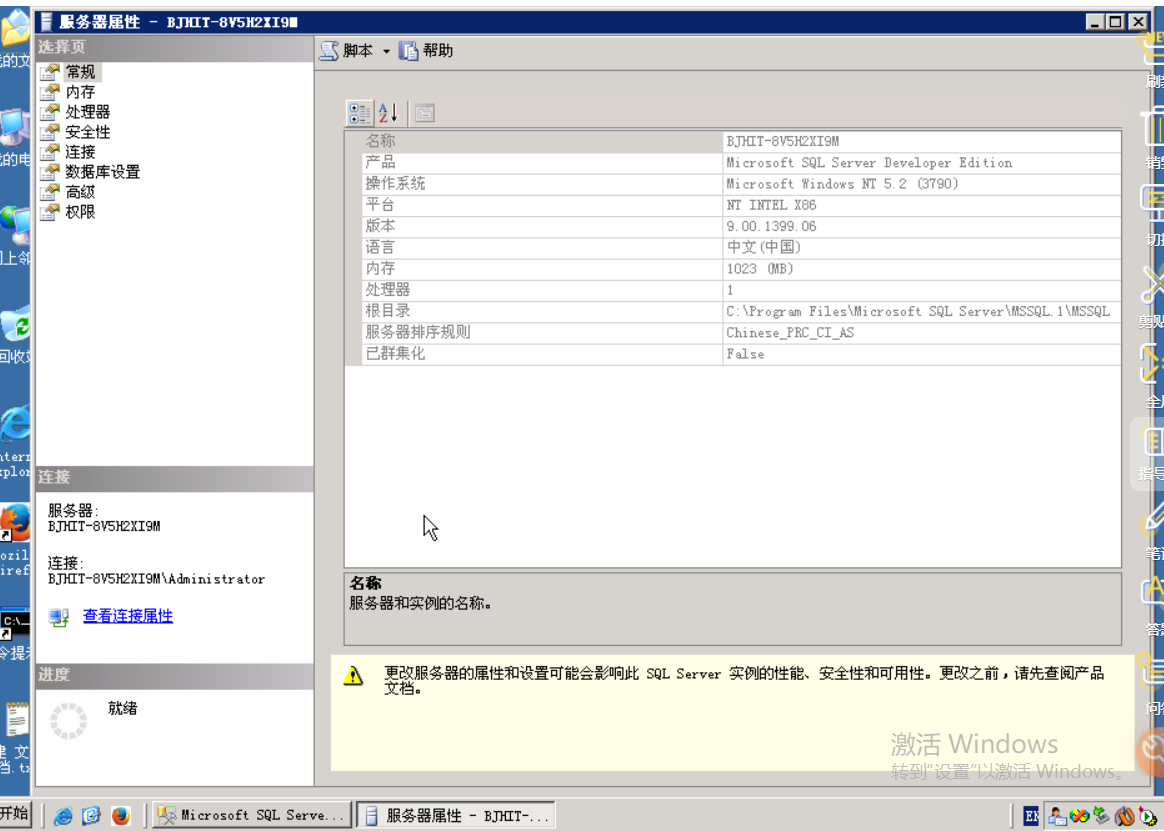Minimize the 服务器属性 window

(1094, 22)
